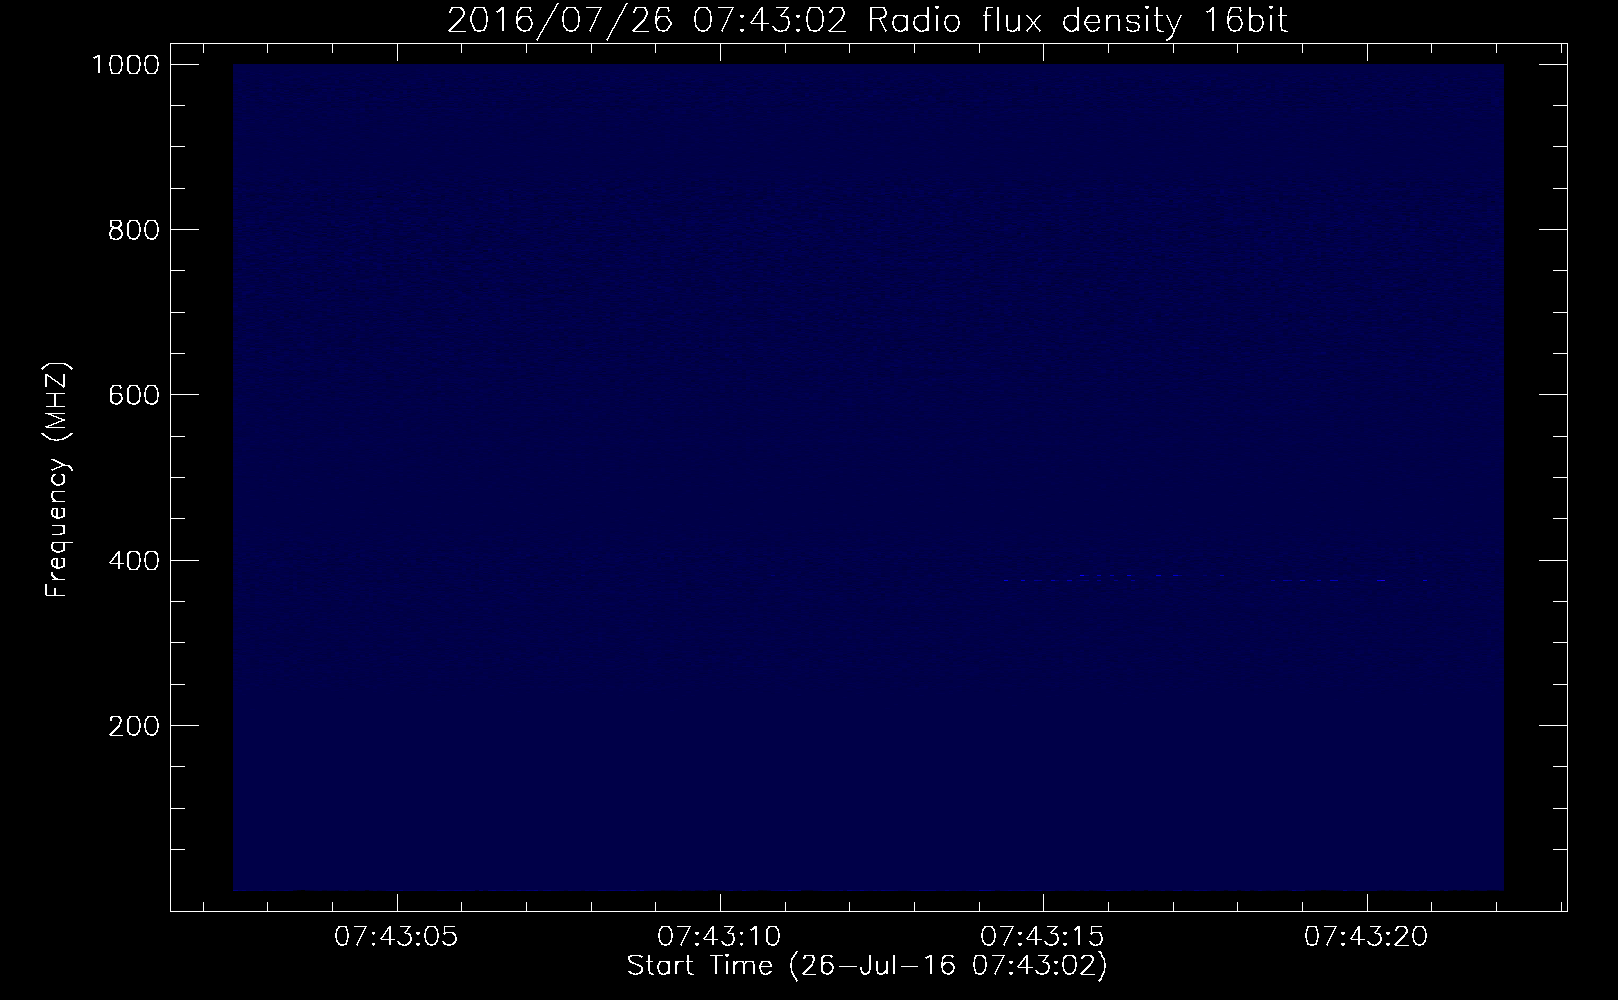Click the 800 frequency tick label

click(133, 230)
